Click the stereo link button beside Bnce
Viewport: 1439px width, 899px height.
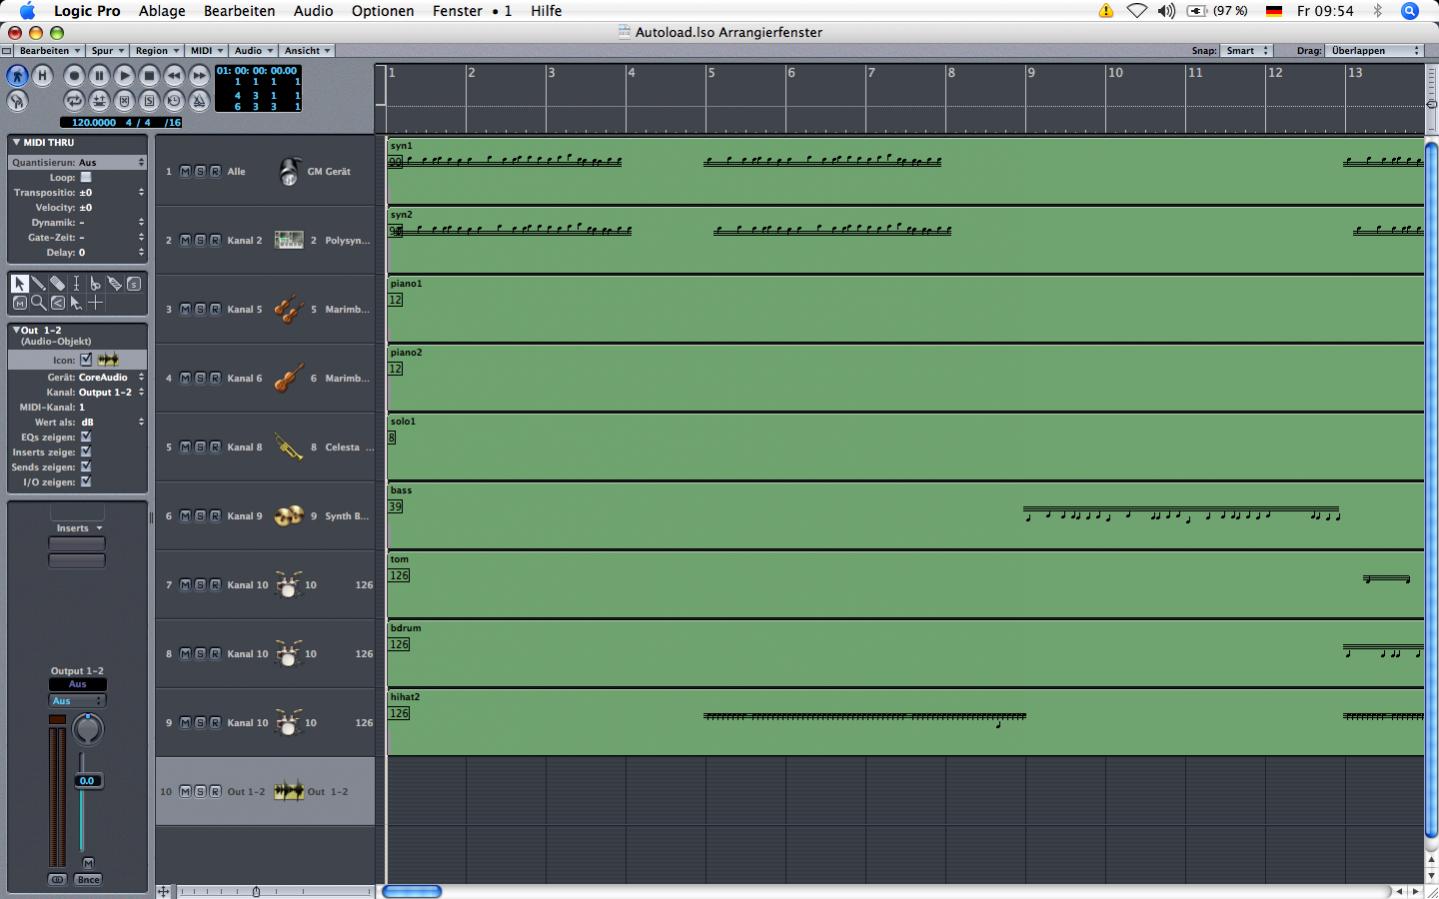click(57, 880)
